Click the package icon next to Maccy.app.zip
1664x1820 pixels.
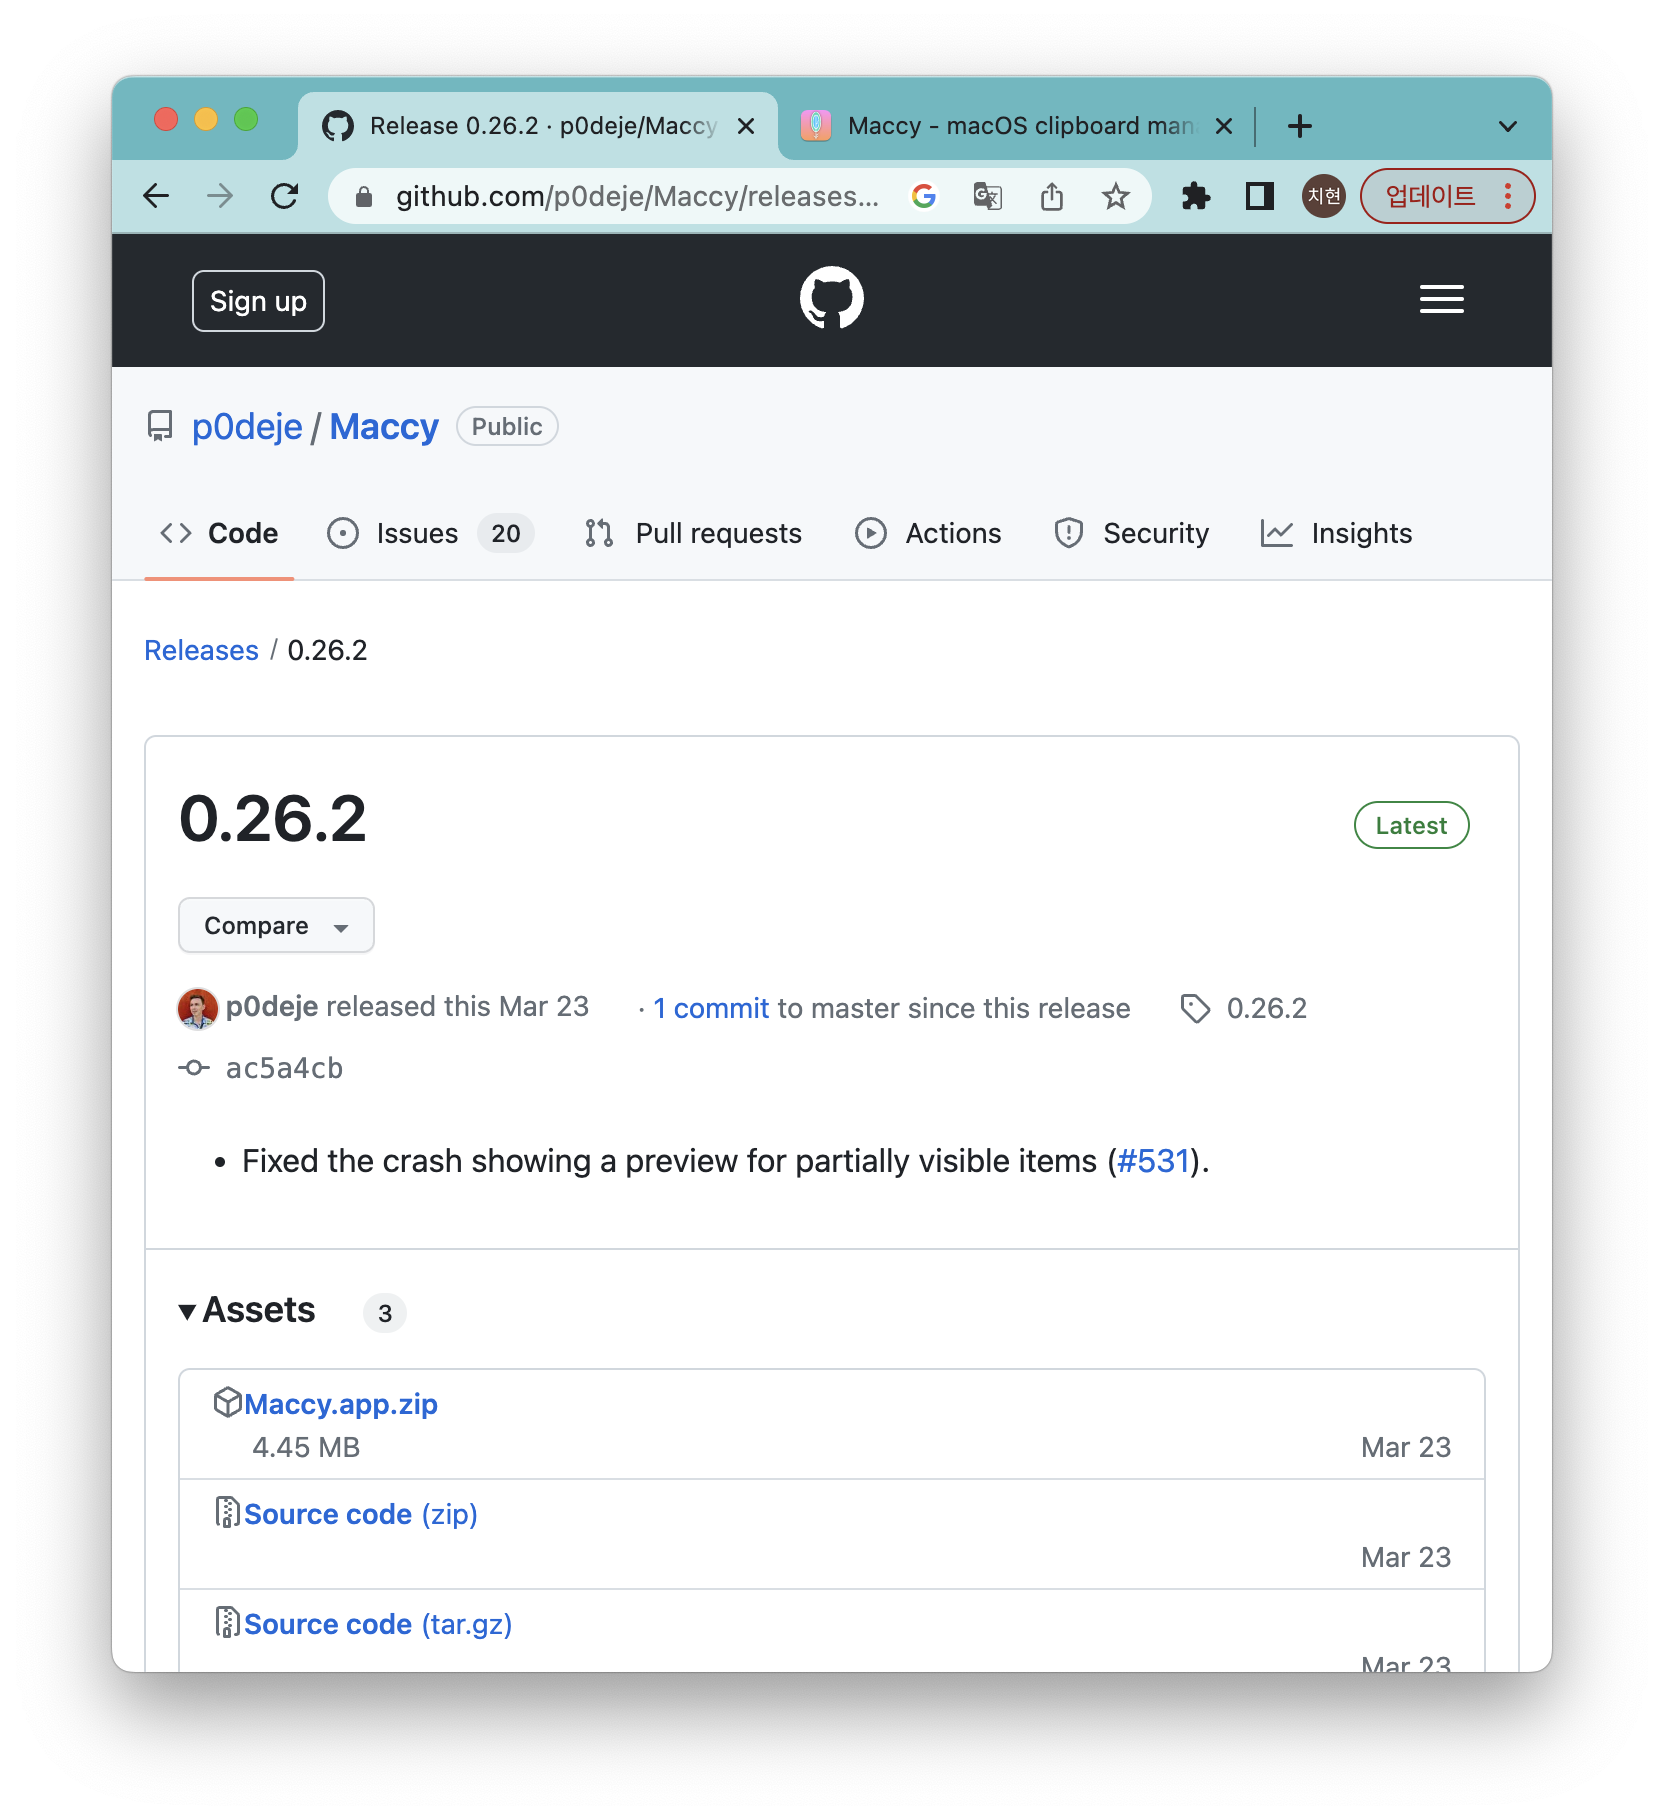[228, 1402]
